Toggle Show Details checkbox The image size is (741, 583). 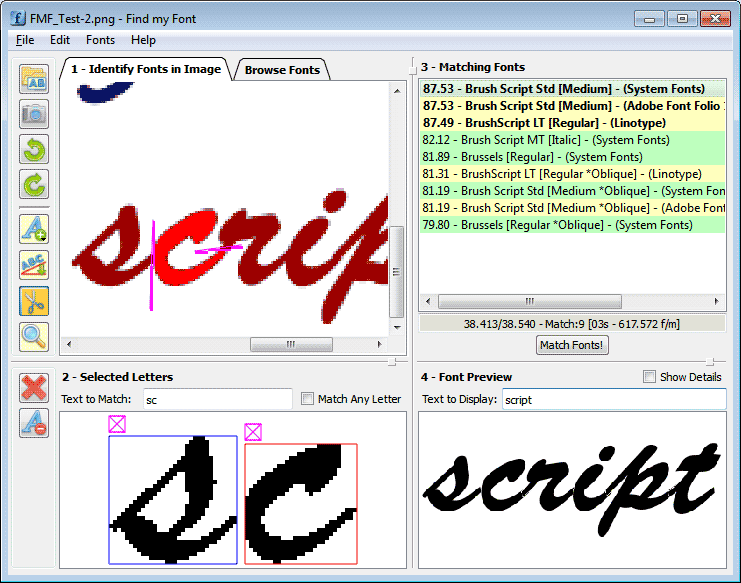649,377
